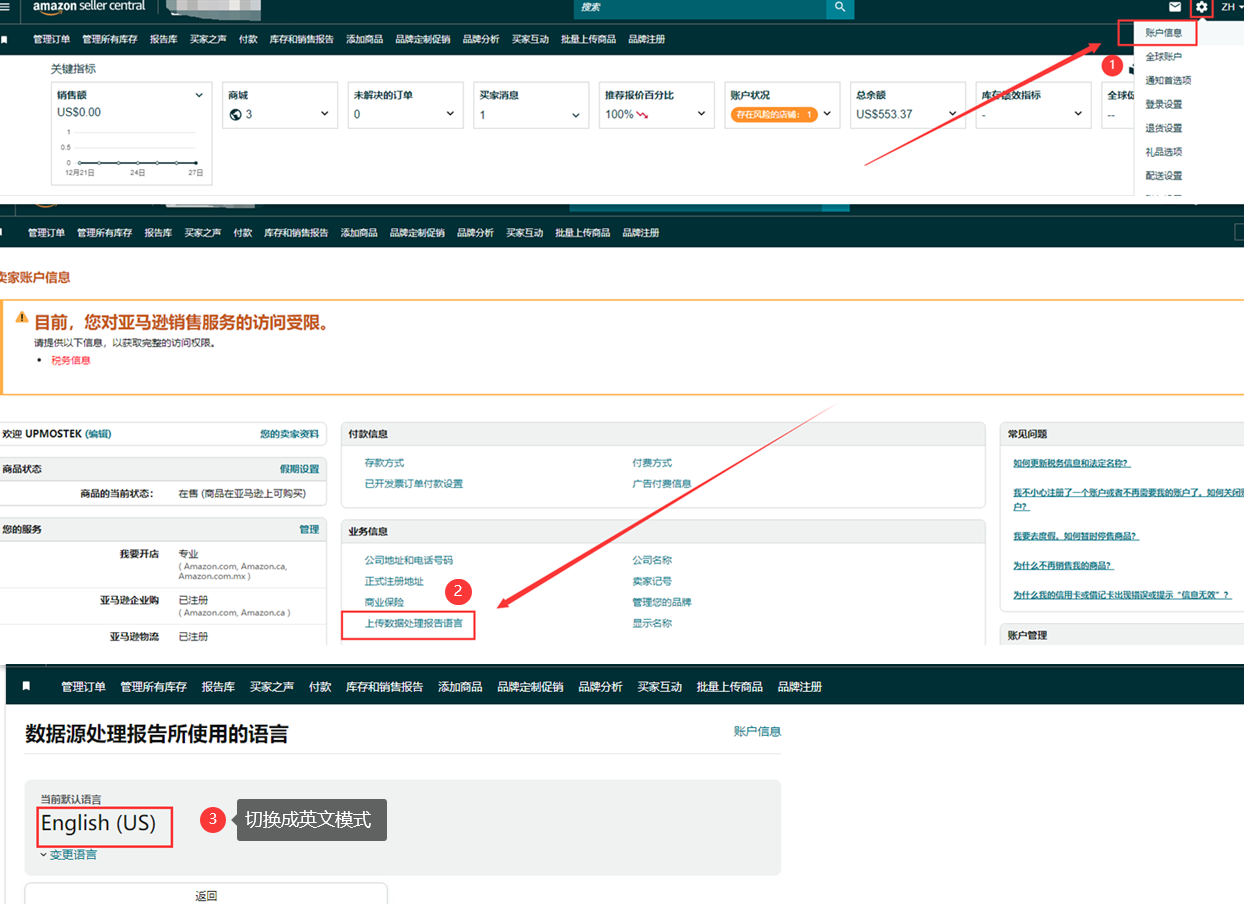The width and height of the screenshot is (1244, 904).
Task: Open the 公司名称 link
Action: [652, 560]
